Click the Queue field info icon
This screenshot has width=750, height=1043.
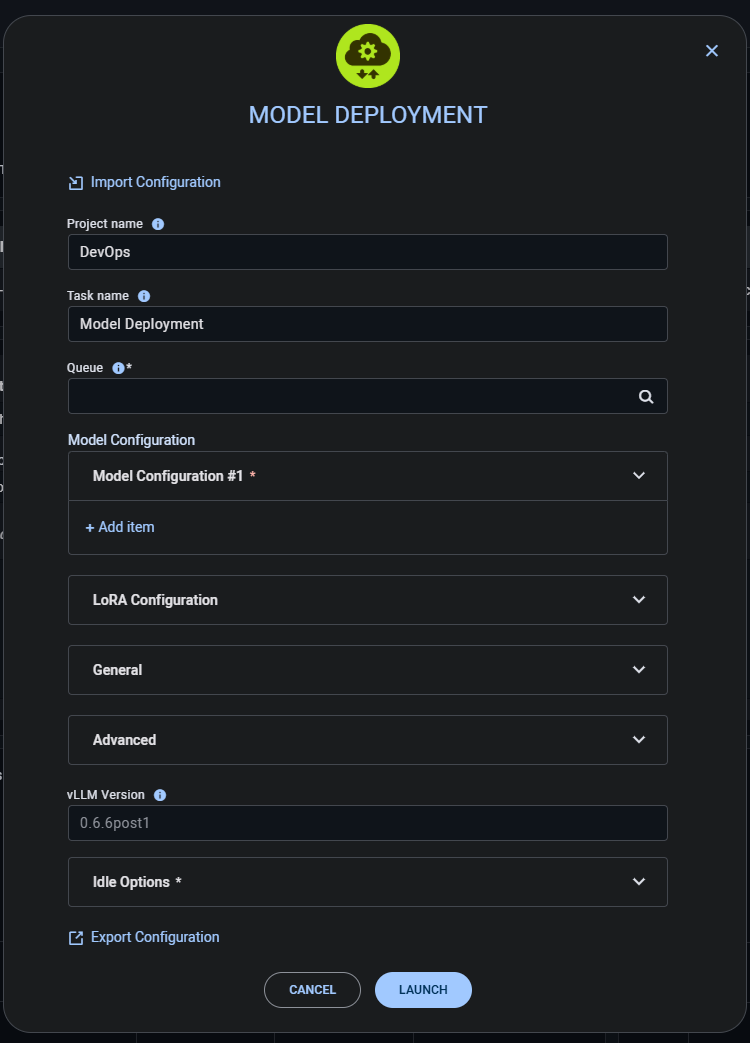[119, 368]
